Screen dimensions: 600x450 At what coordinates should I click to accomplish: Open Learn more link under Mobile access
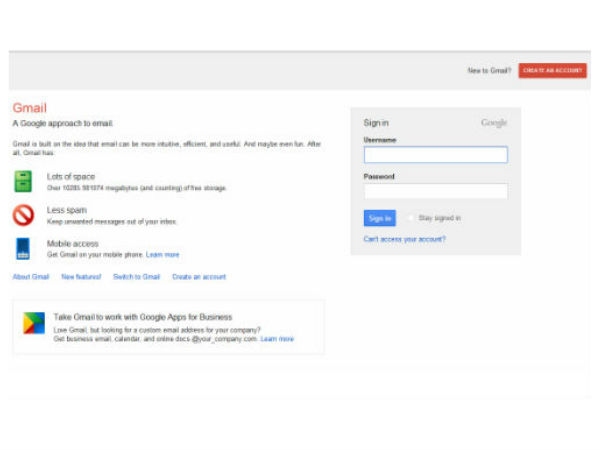pos(163,254)
